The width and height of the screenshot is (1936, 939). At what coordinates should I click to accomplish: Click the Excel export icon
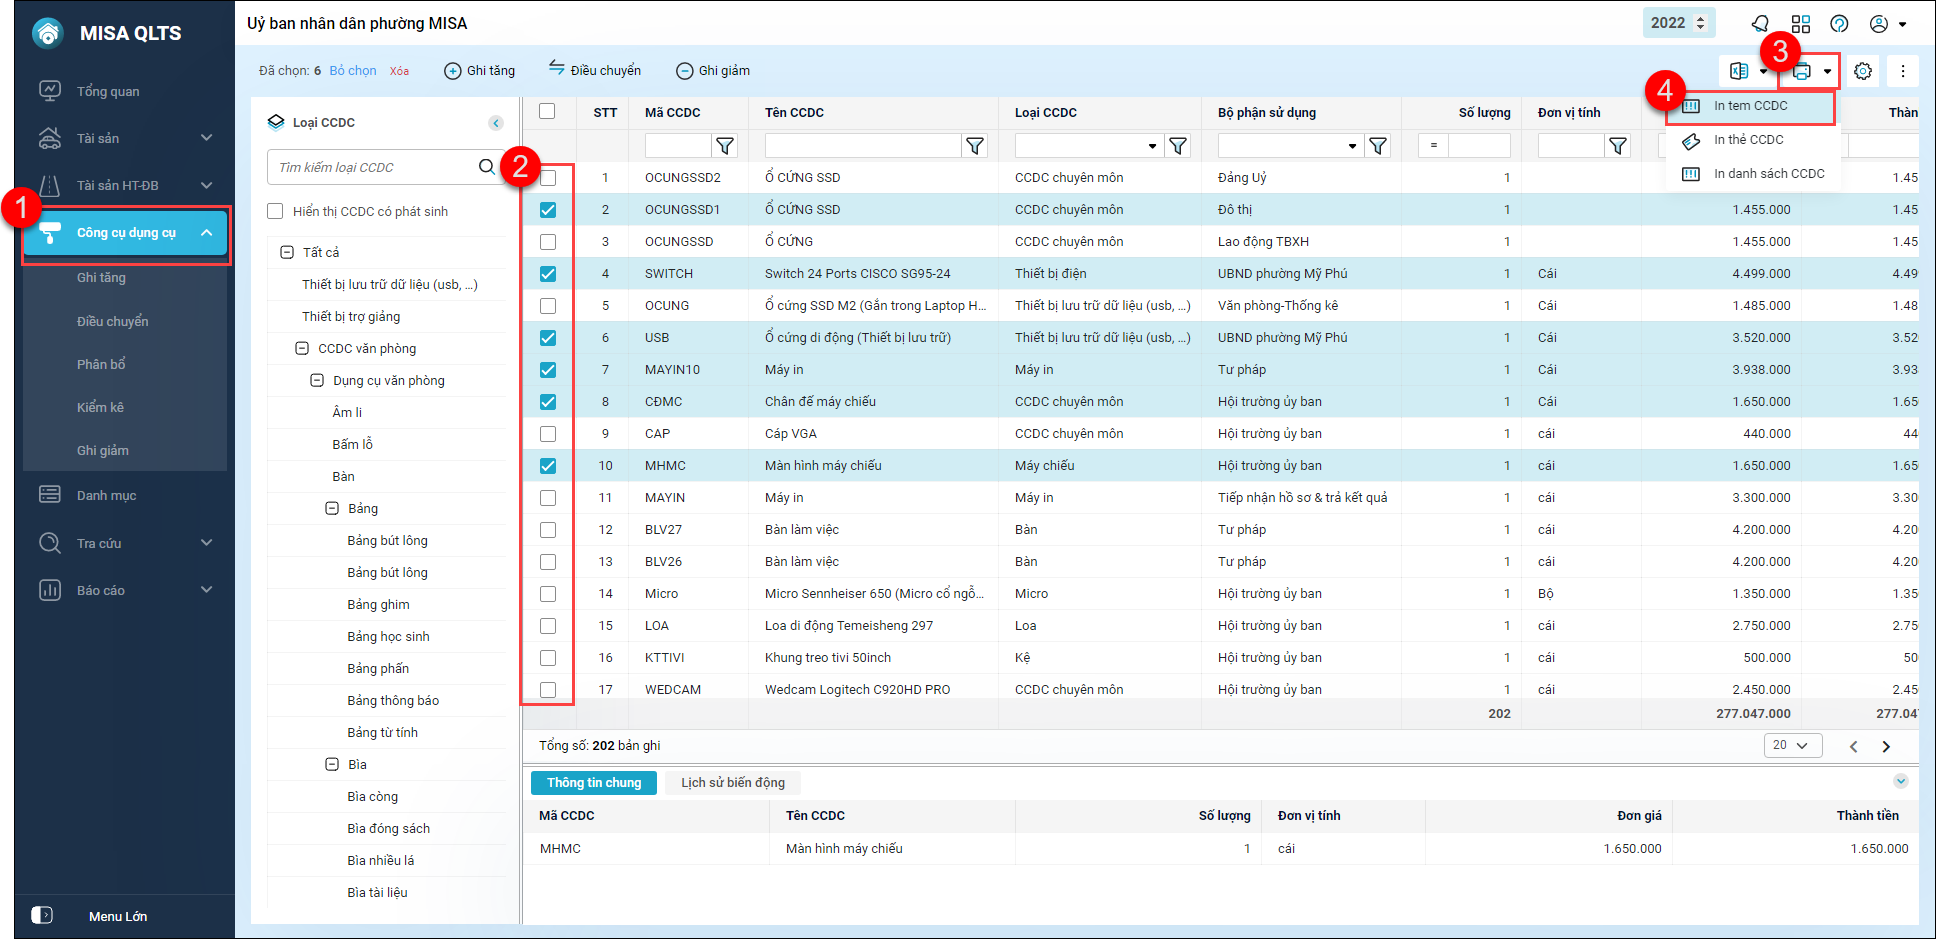click(1739, 71)
